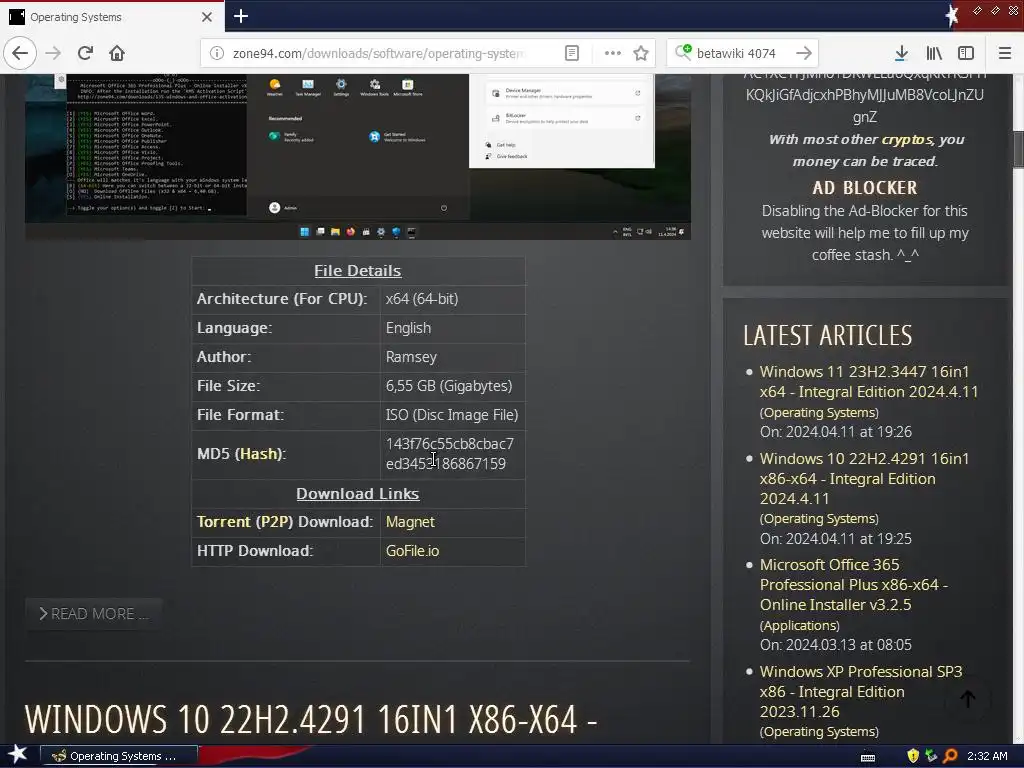Click the back-to-top arrow button
1024x768 pixels.
click(x=968, y=699)
